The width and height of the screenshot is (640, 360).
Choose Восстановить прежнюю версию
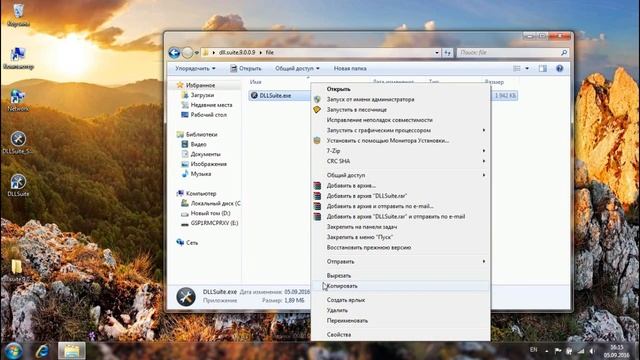pyautogui.click(x=400, y=247)
